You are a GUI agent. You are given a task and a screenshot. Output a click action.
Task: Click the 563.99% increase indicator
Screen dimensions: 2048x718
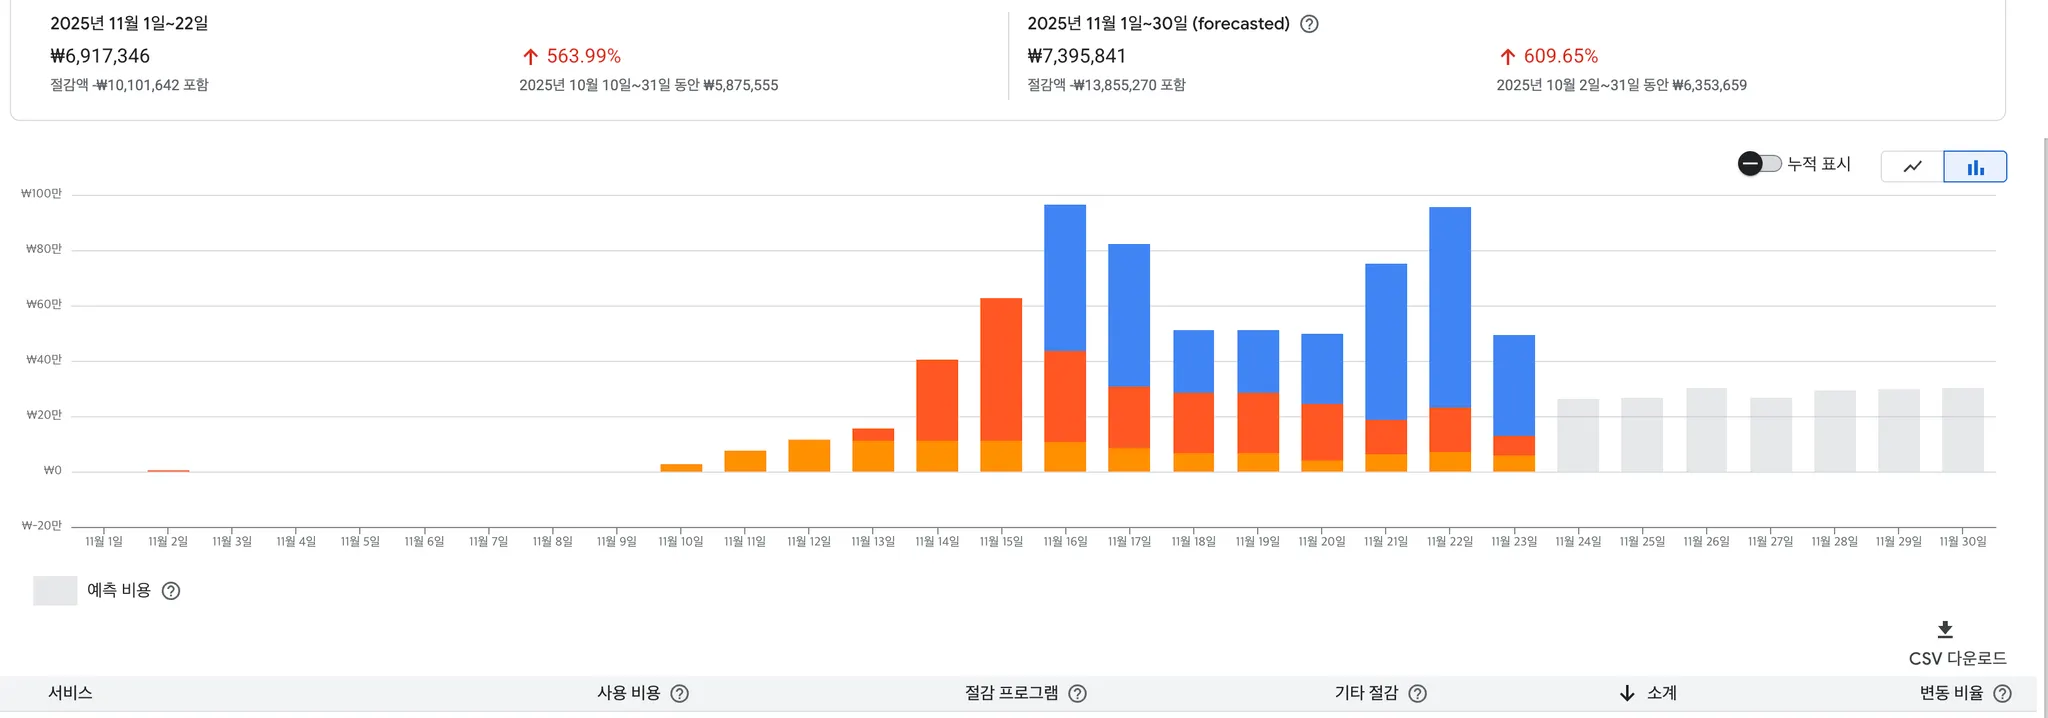571,57
